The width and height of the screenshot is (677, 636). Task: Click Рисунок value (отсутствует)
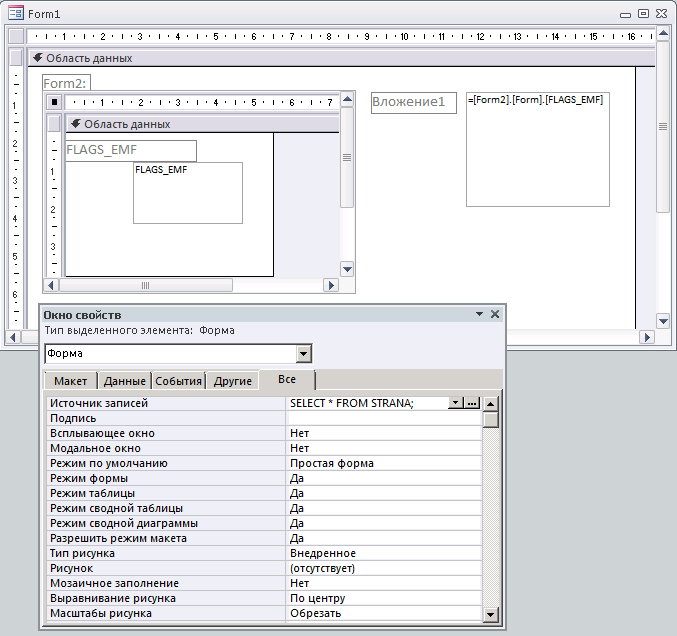(384, 568)
